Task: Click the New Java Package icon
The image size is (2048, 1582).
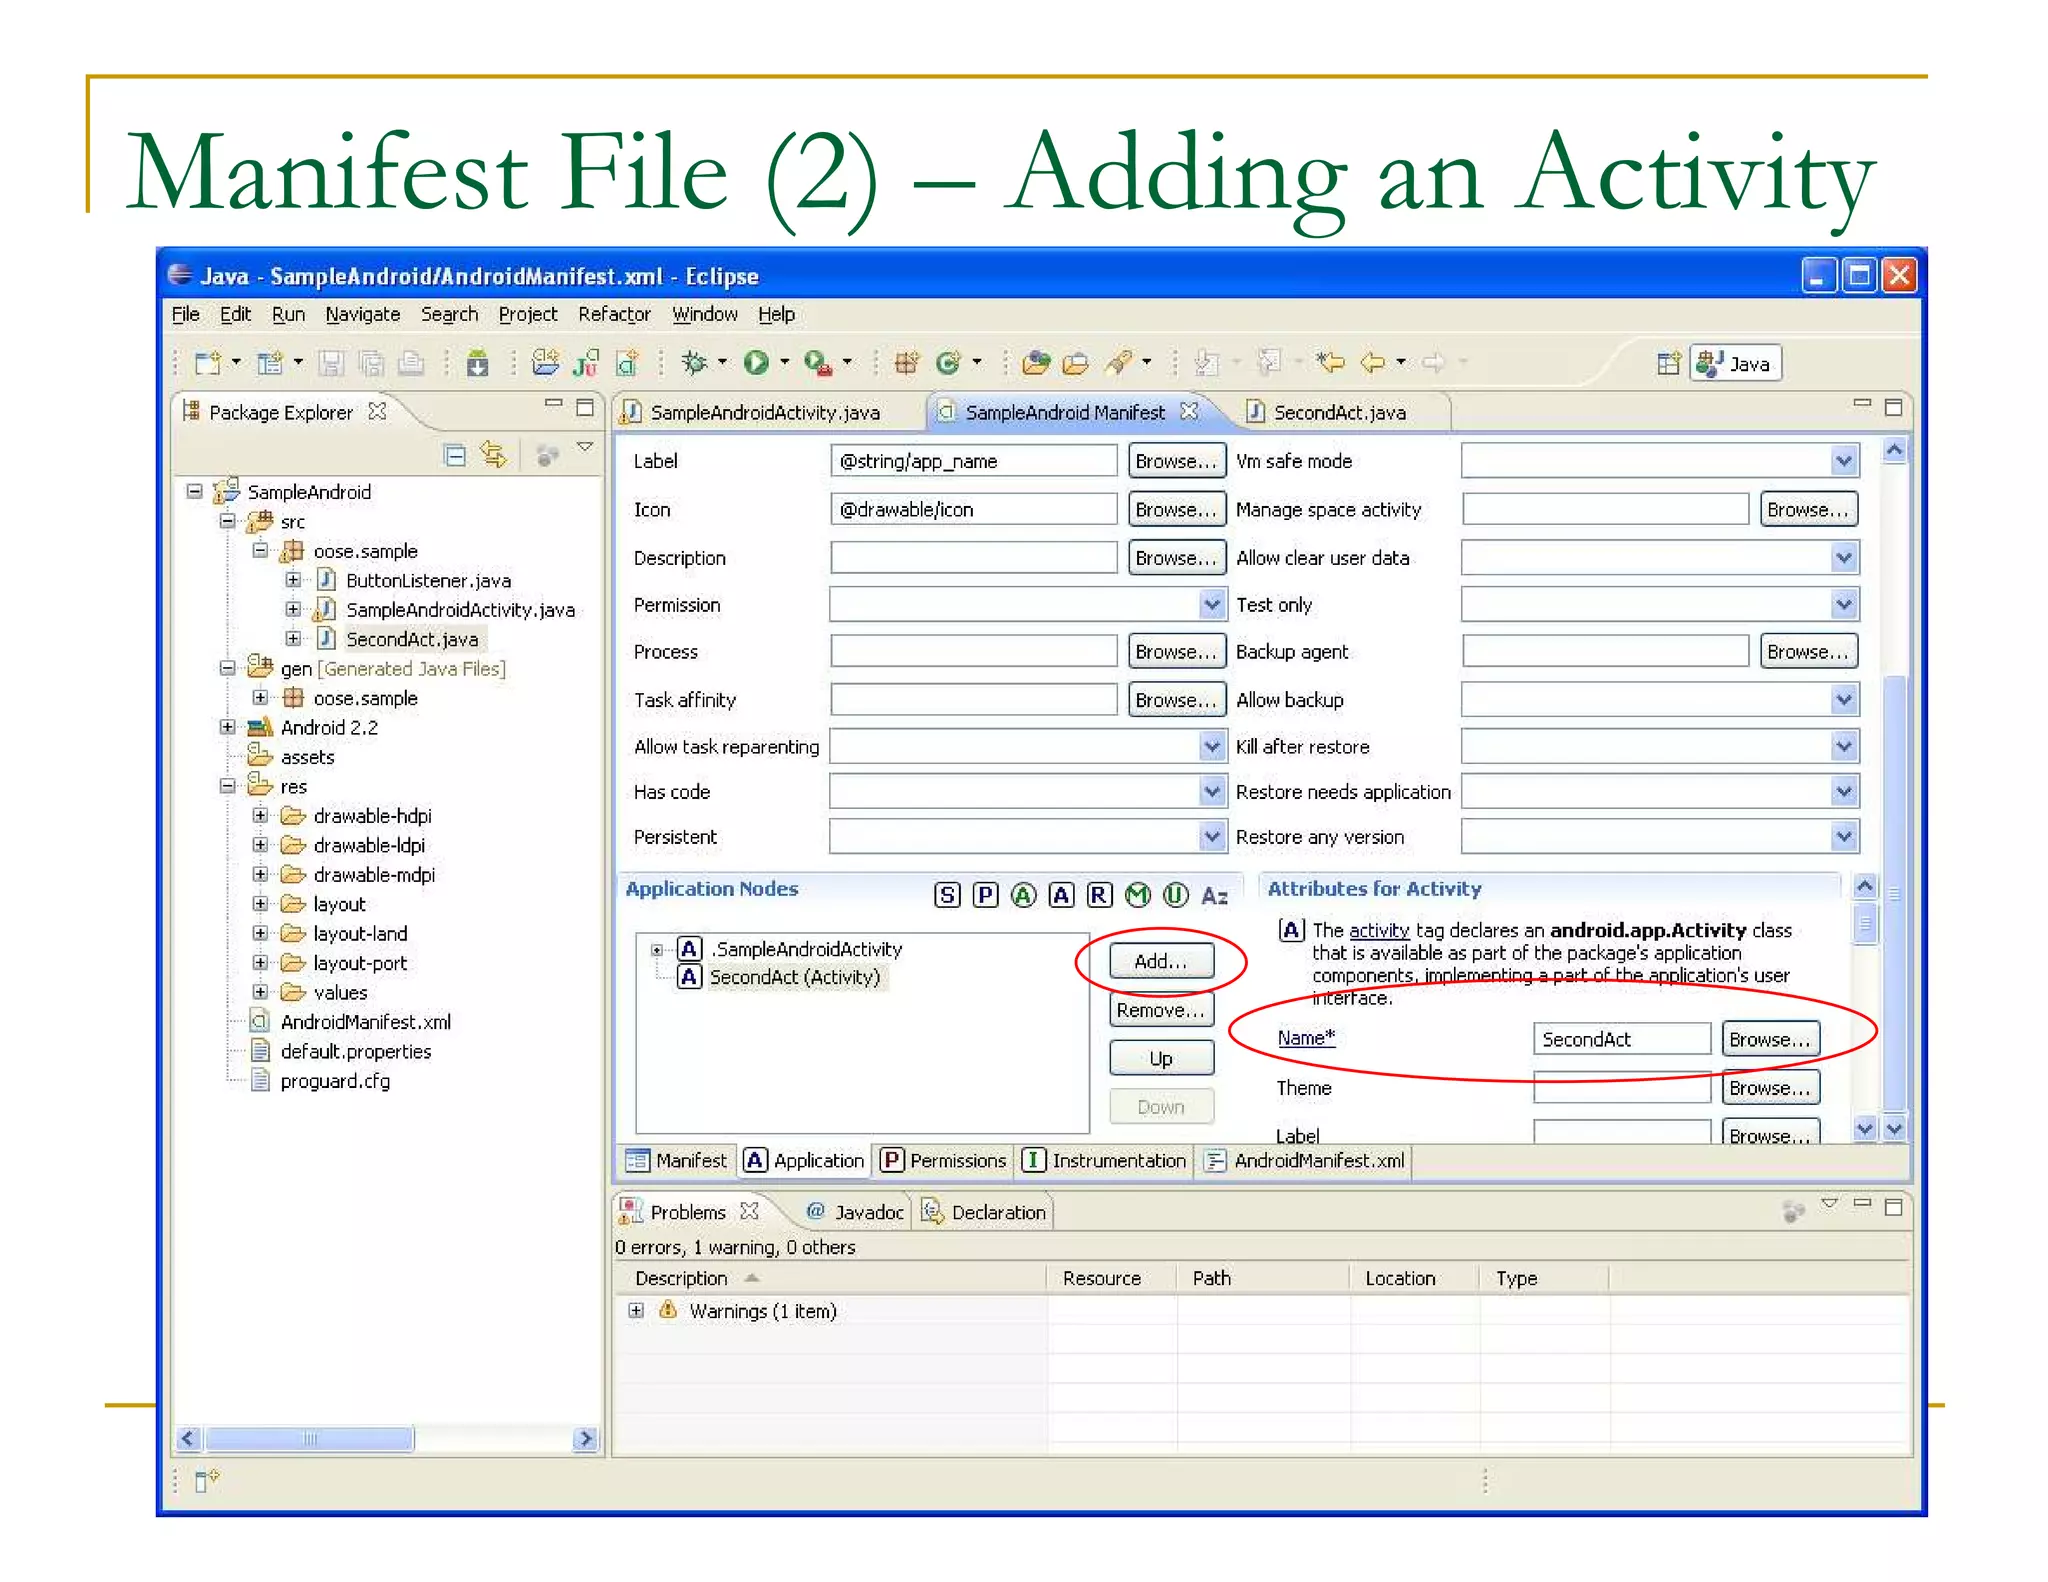Action: click(906, 363)
